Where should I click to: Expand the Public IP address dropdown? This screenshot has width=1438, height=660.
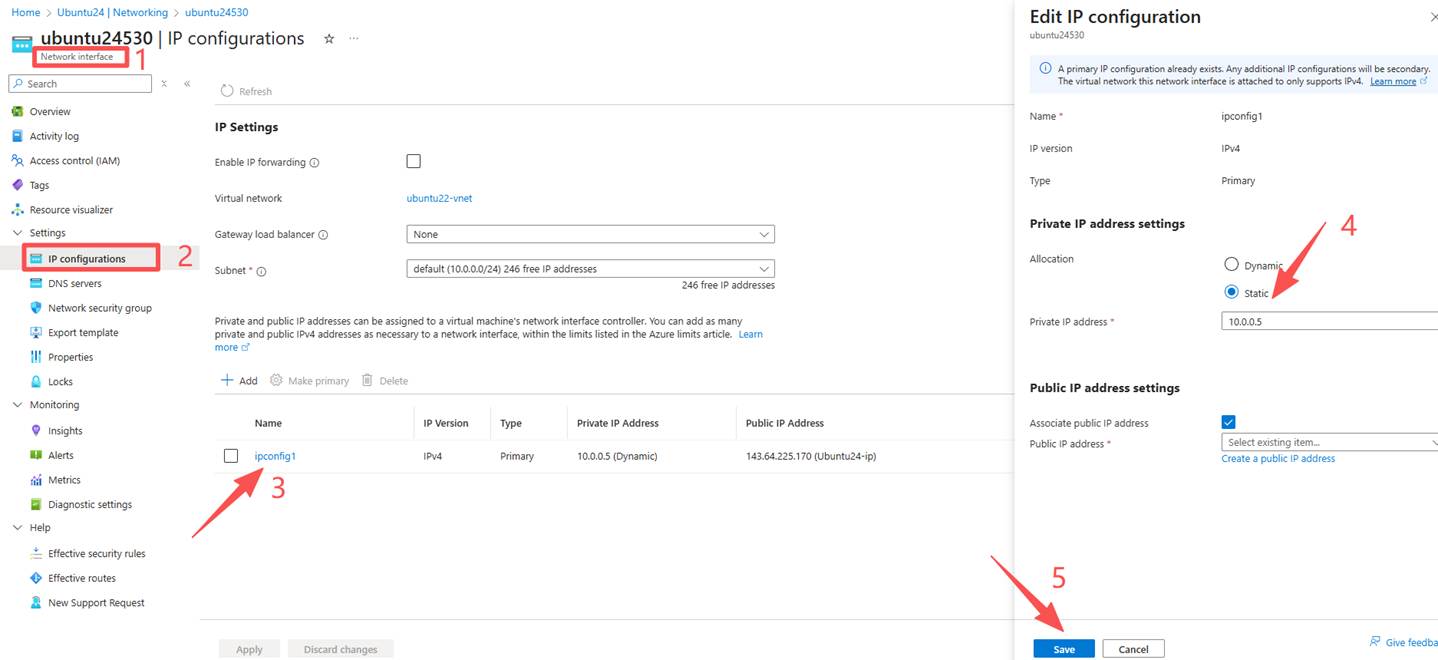pos(1328,442)
